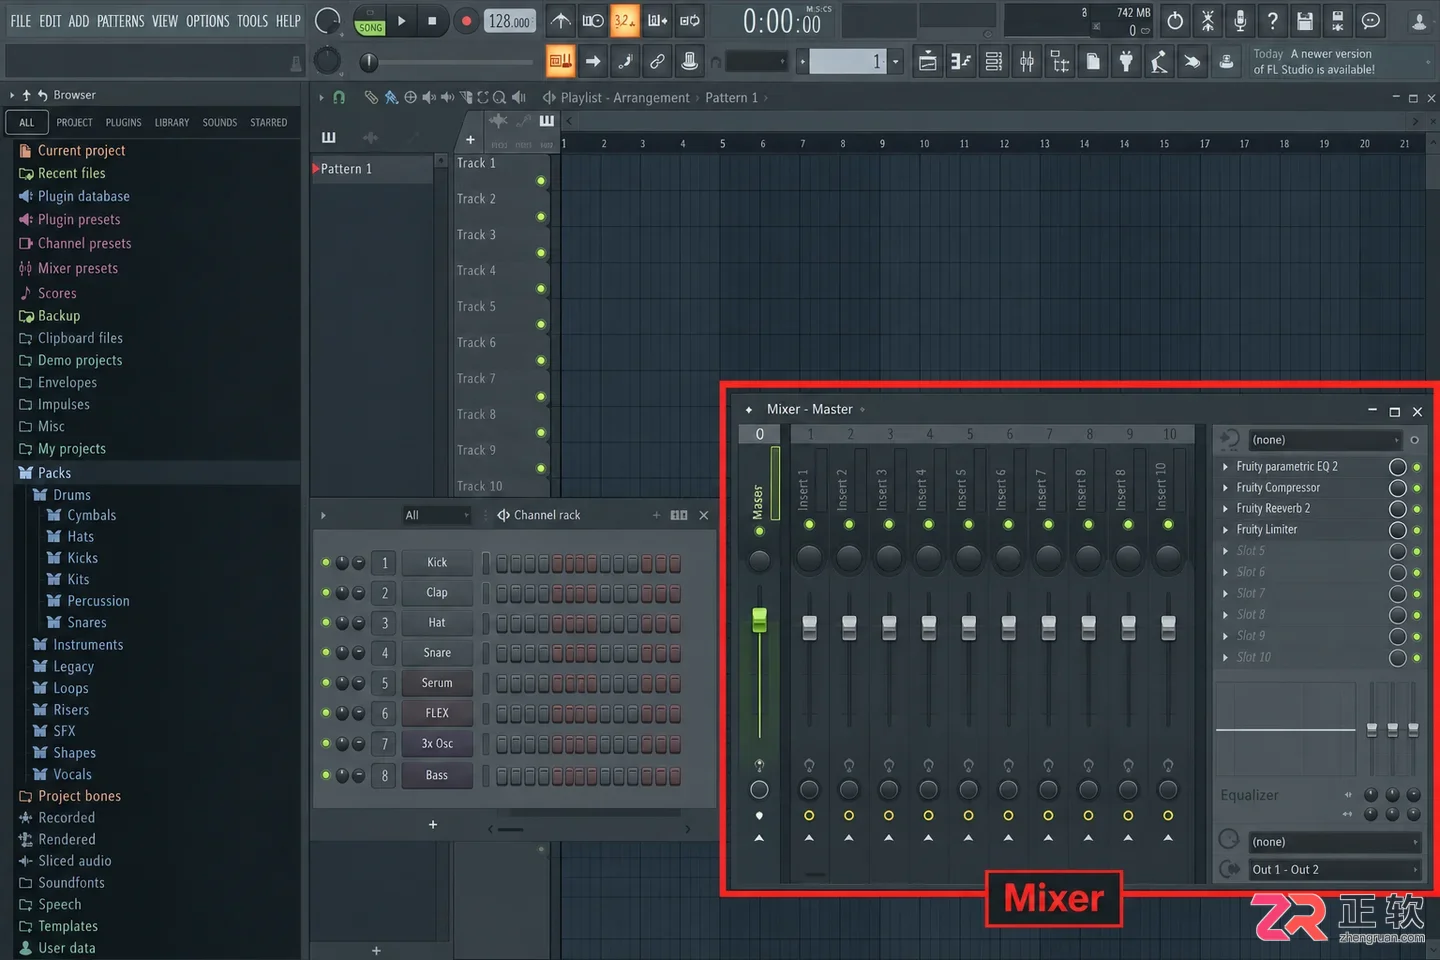This screenshot has width=1440, height=960.
Task: Expand the Fruity Reeverb 2 slot arrow
Action: (1225, 509)
